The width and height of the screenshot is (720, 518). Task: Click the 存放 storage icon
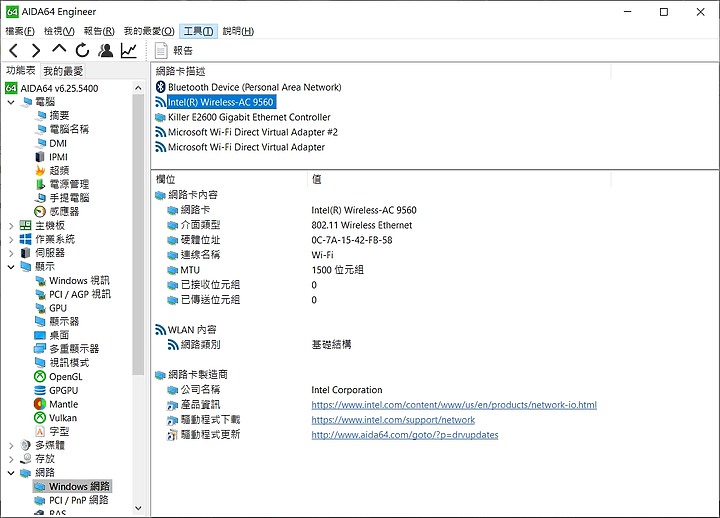click(26, 459)
